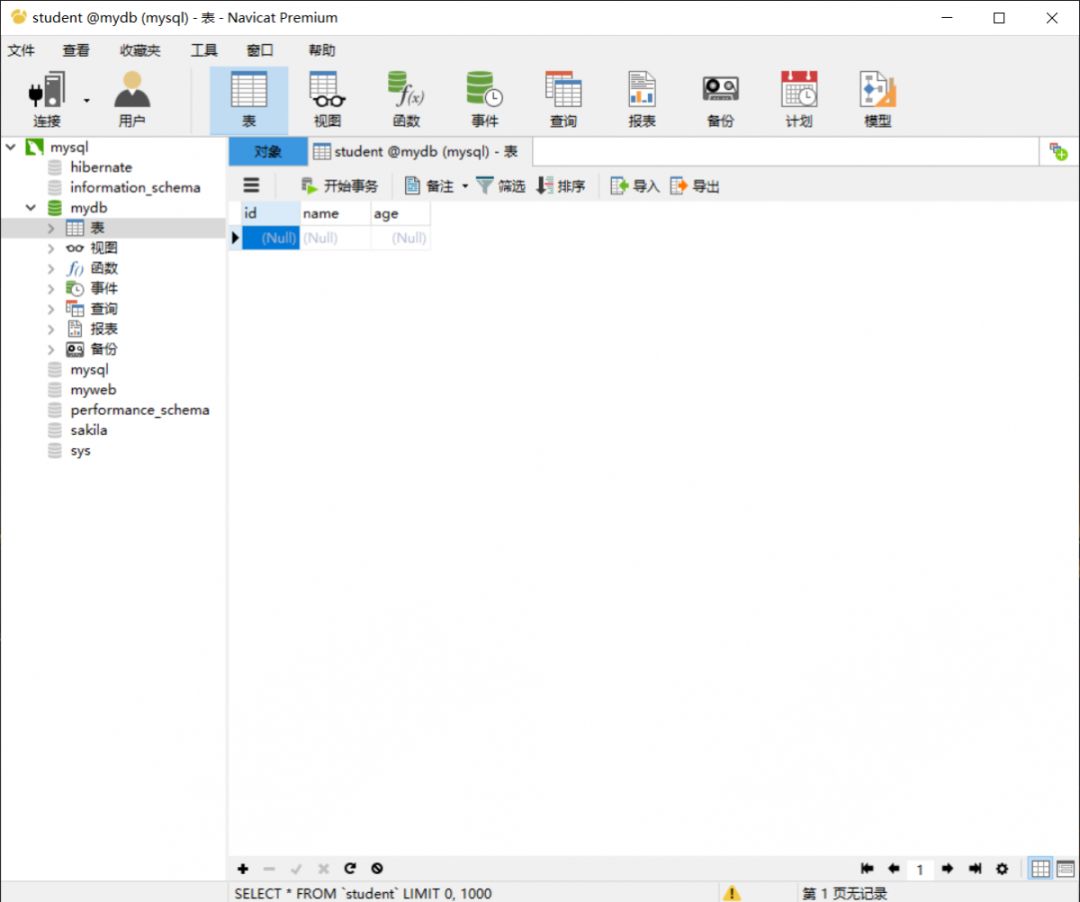This screenshot has height=902, width=1080.
Task: Open the 事件 events section
Action: coord(484,100)
